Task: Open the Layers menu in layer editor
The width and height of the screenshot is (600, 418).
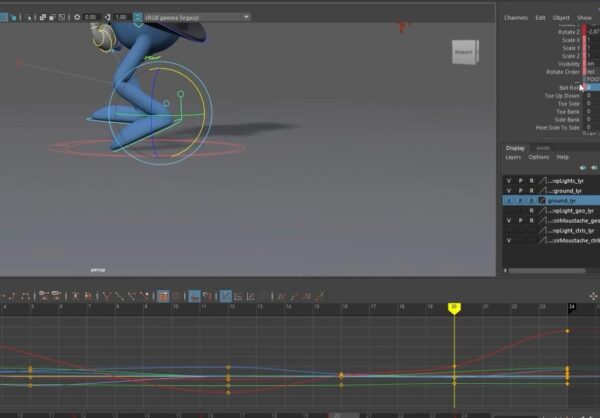Action: (x=512, y=157)
